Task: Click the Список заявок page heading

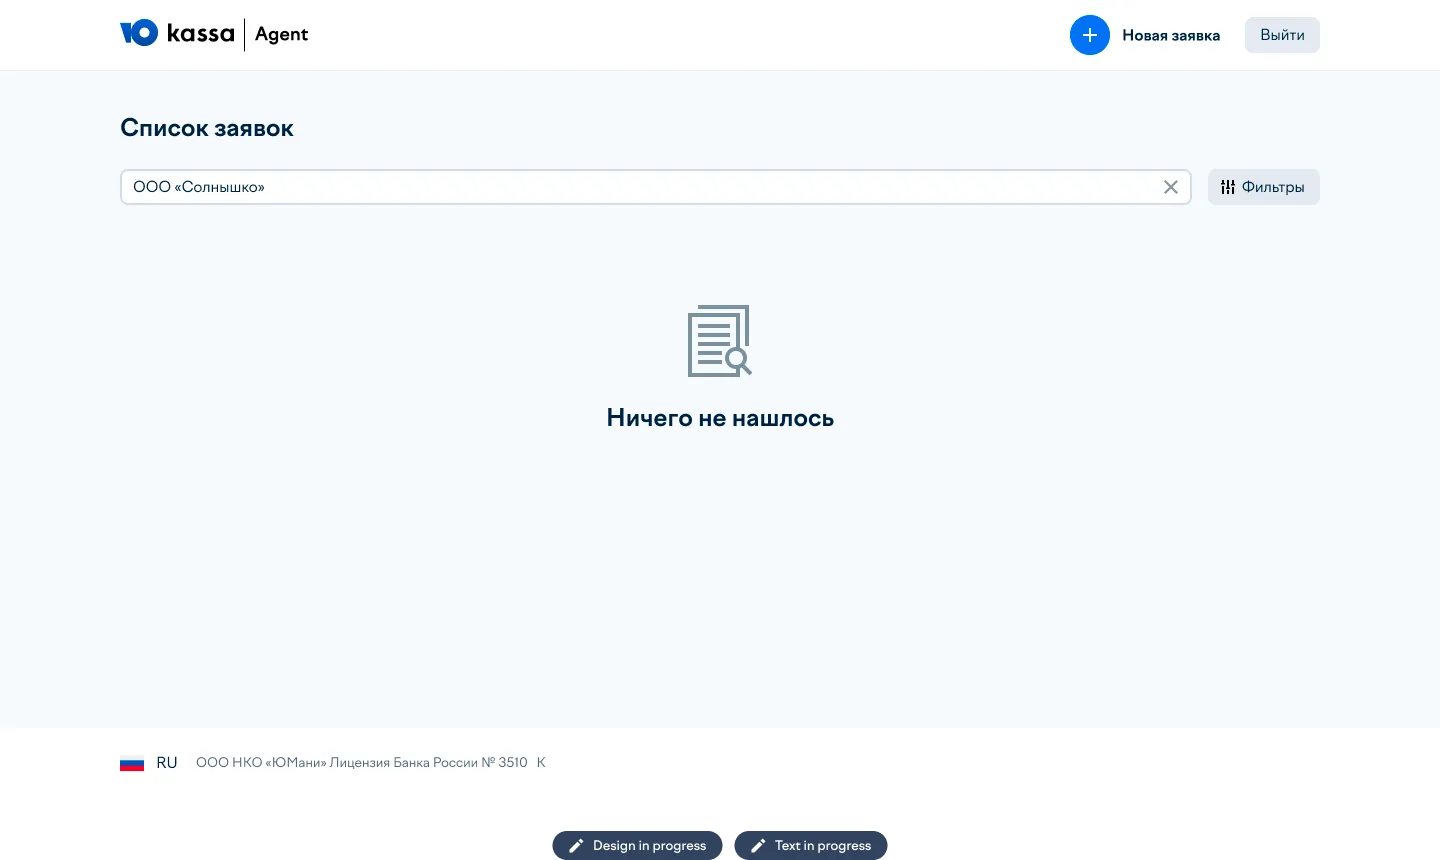Action: coord(207,128)
